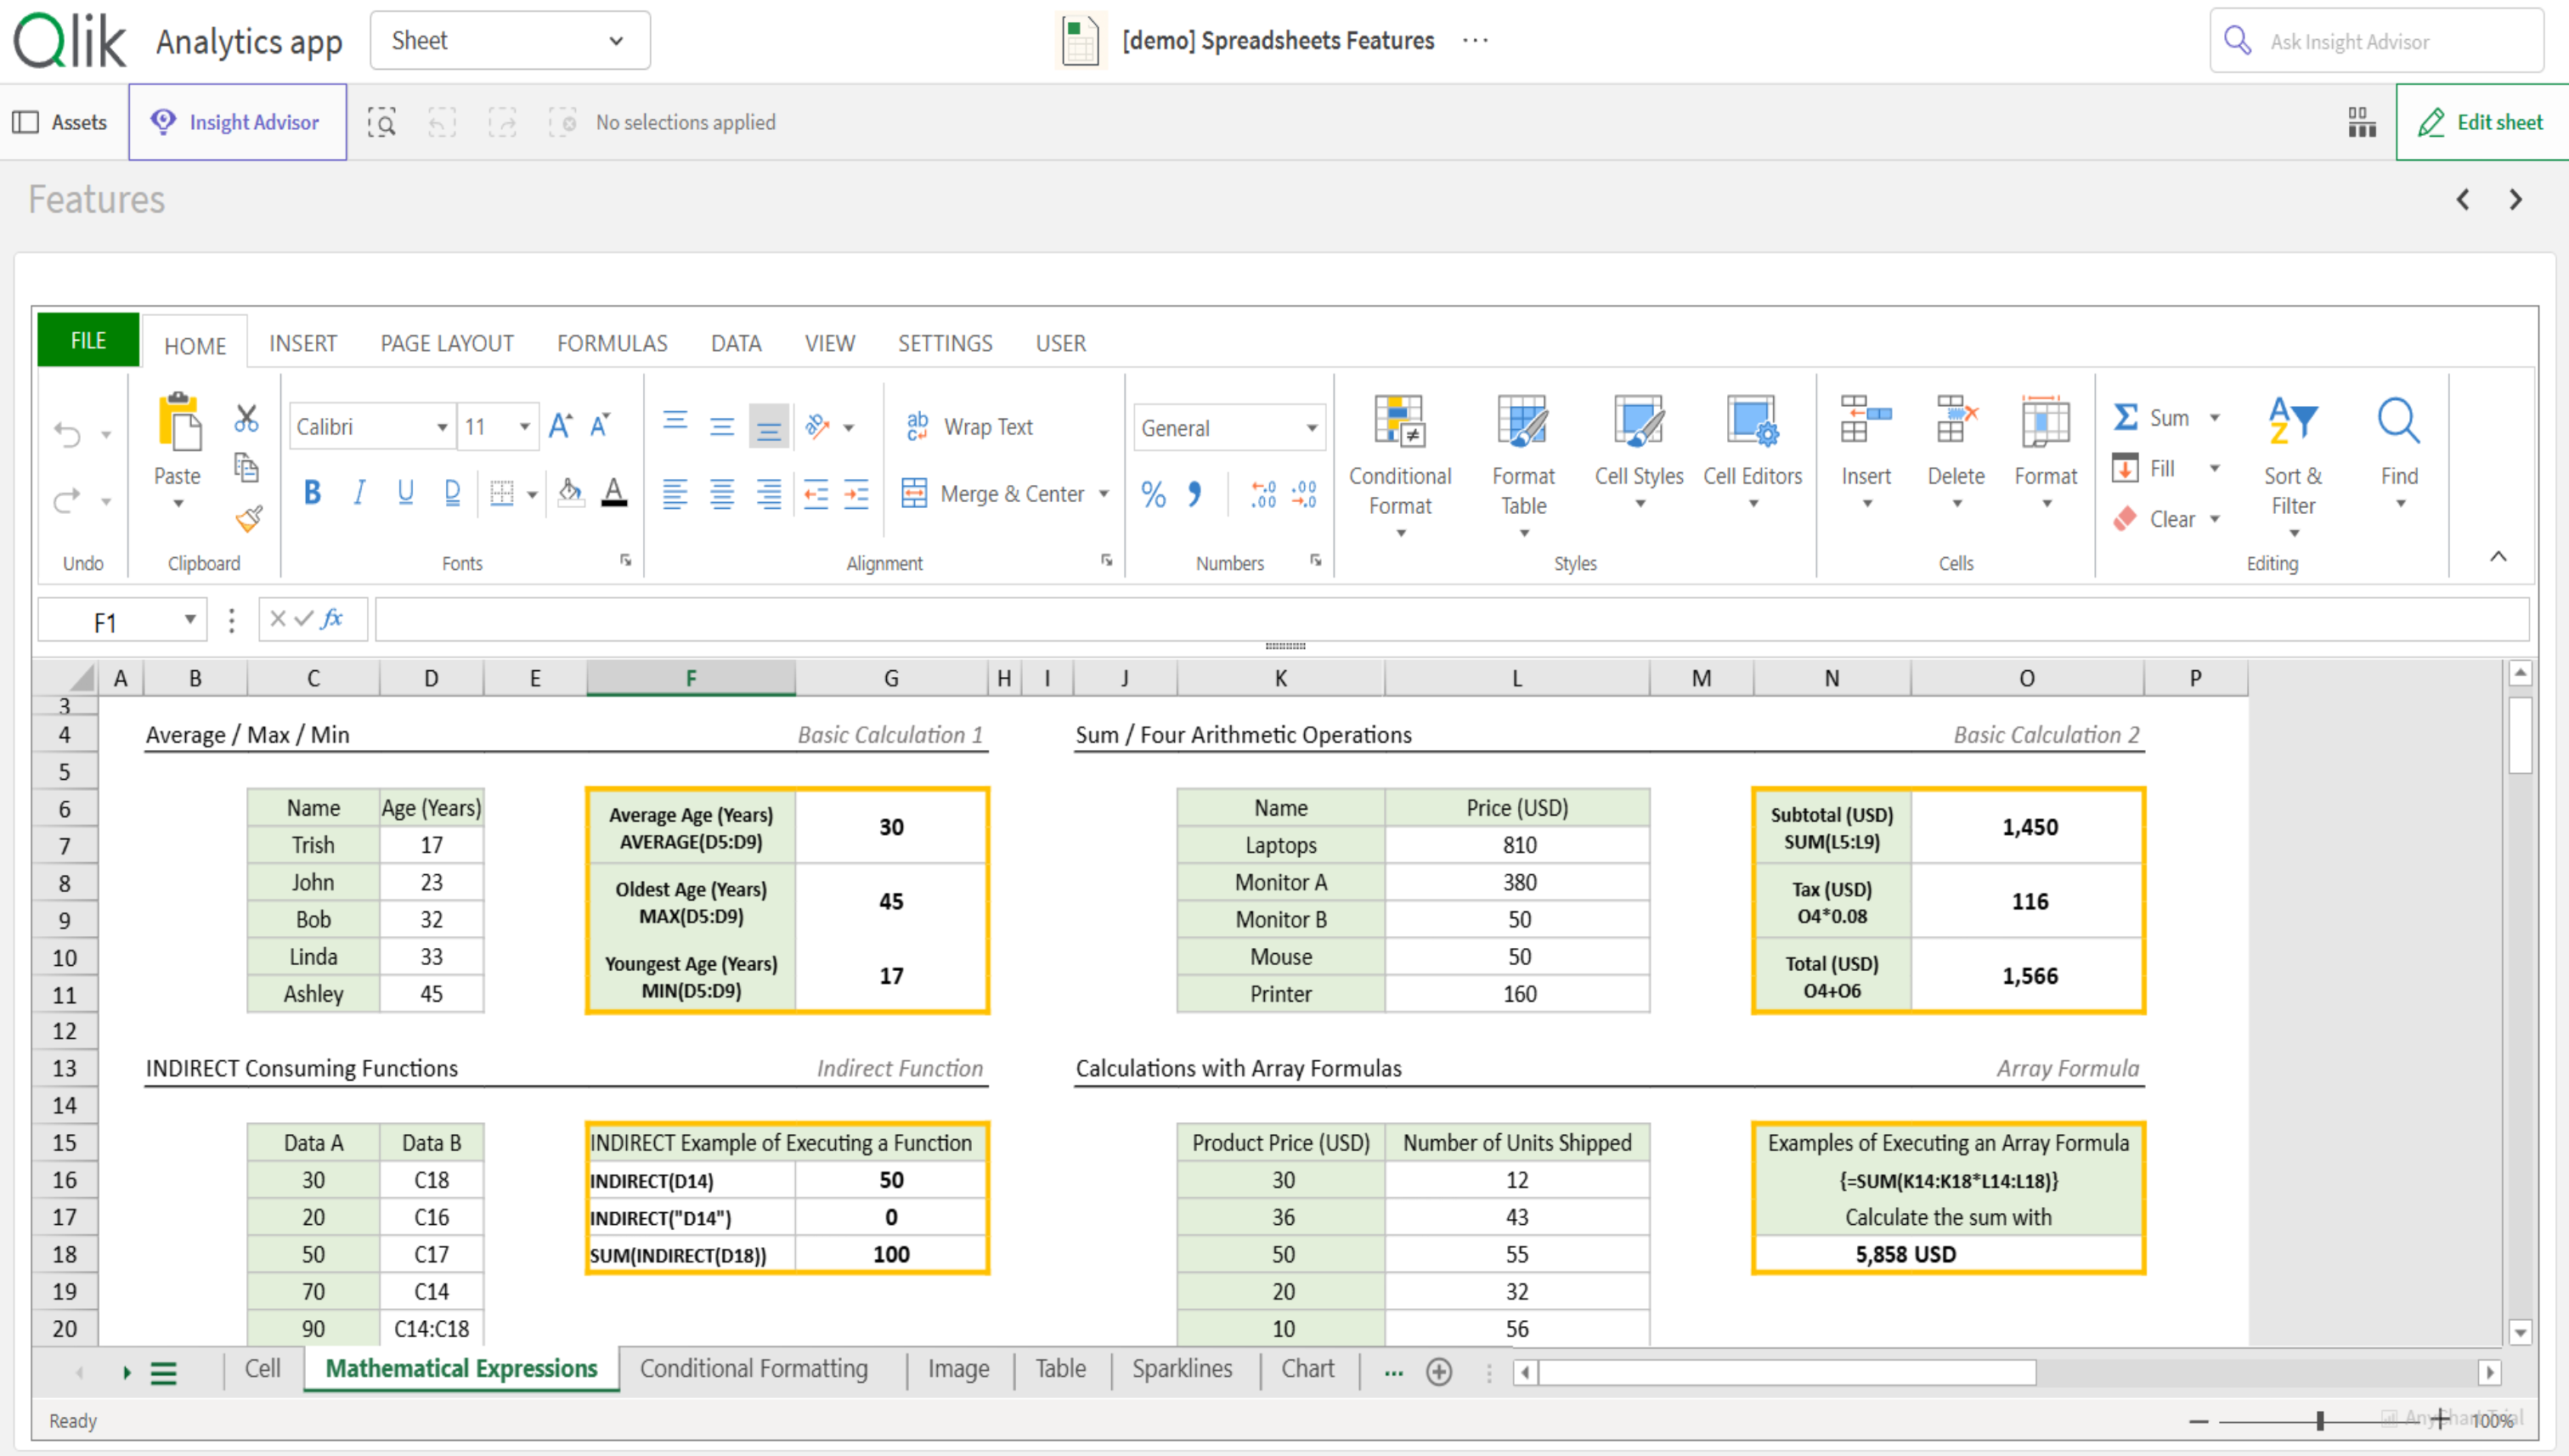Viewport: 2569px width, 1456px height.
Task: Select the Format Painter brush icon
Action: [248, 518]
